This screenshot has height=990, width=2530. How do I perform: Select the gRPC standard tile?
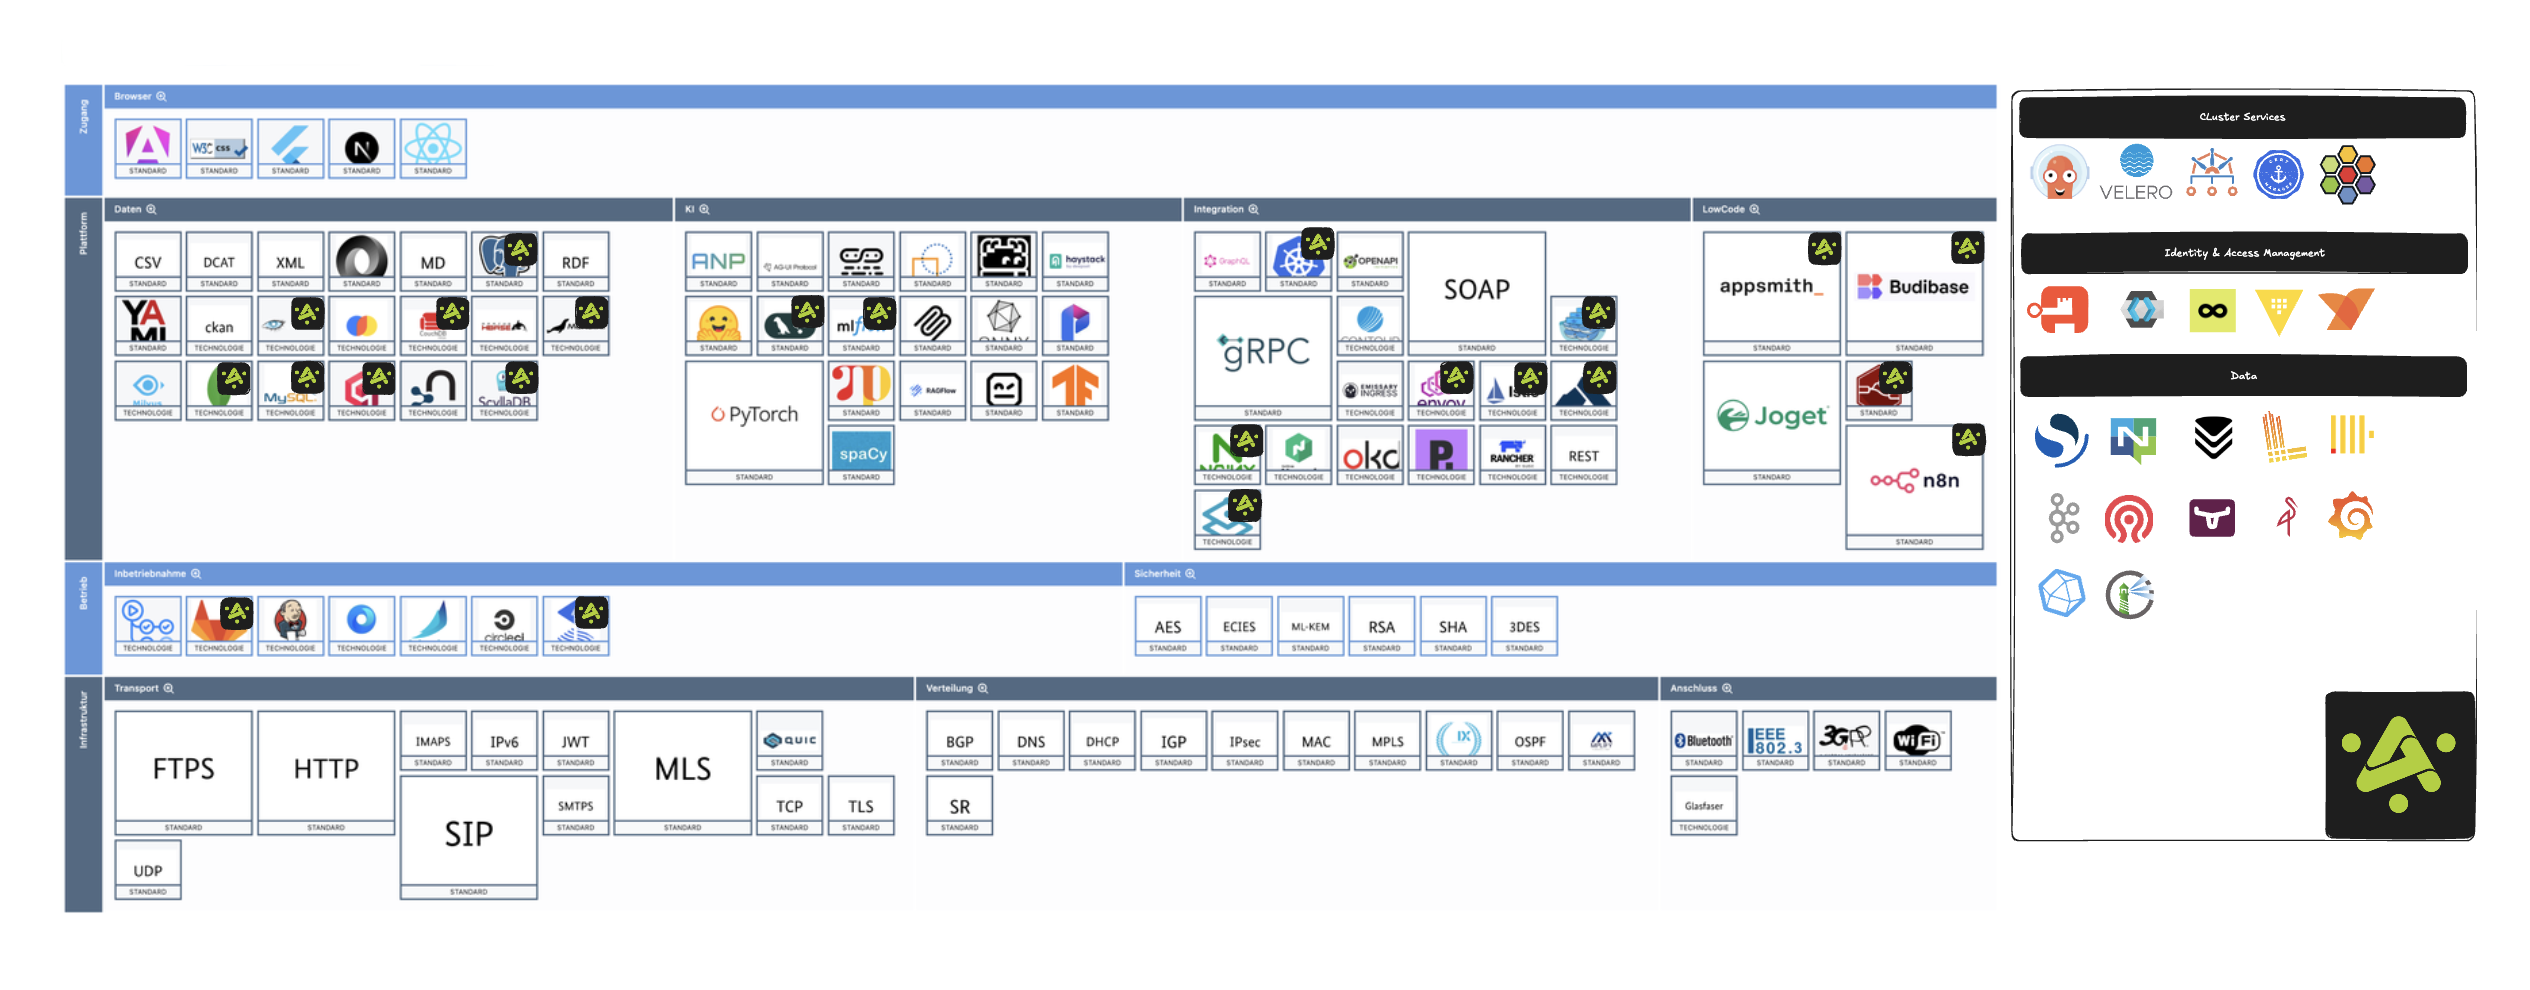1263,352
